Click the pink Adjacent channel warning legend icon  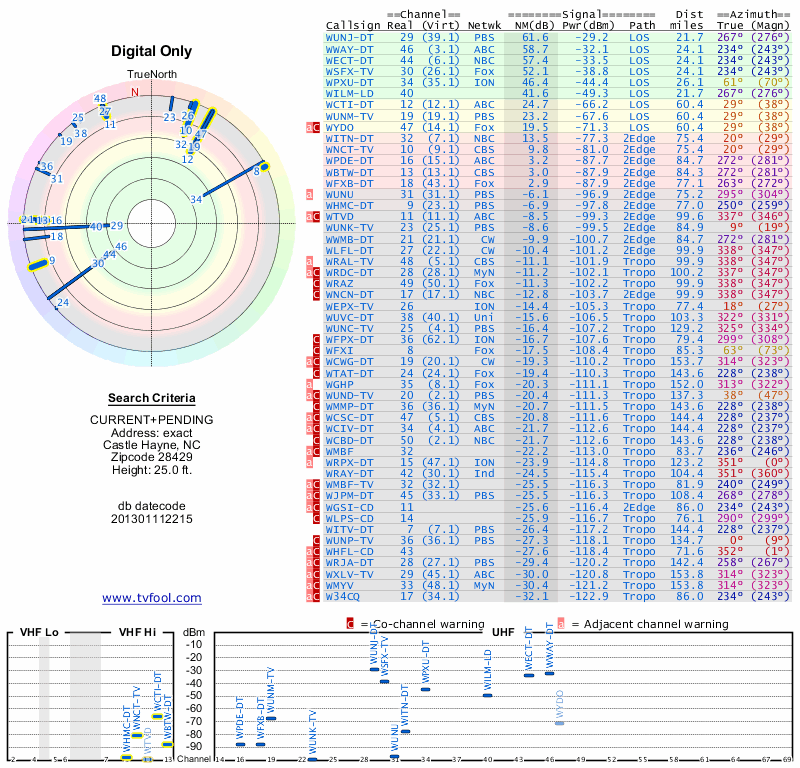tap(561, 624)
